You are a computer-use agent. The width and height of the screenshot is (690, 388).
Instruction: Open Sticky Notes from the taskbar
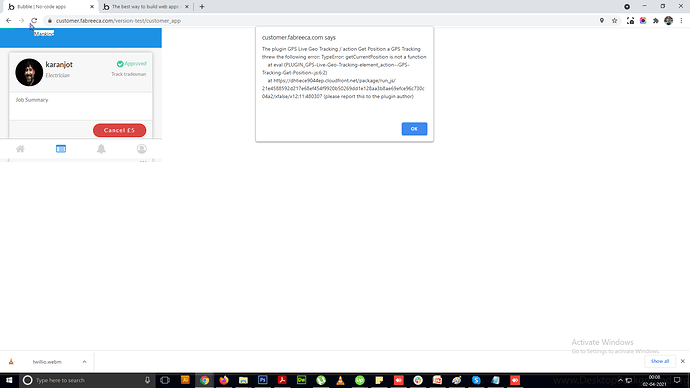tap(379, 380)
